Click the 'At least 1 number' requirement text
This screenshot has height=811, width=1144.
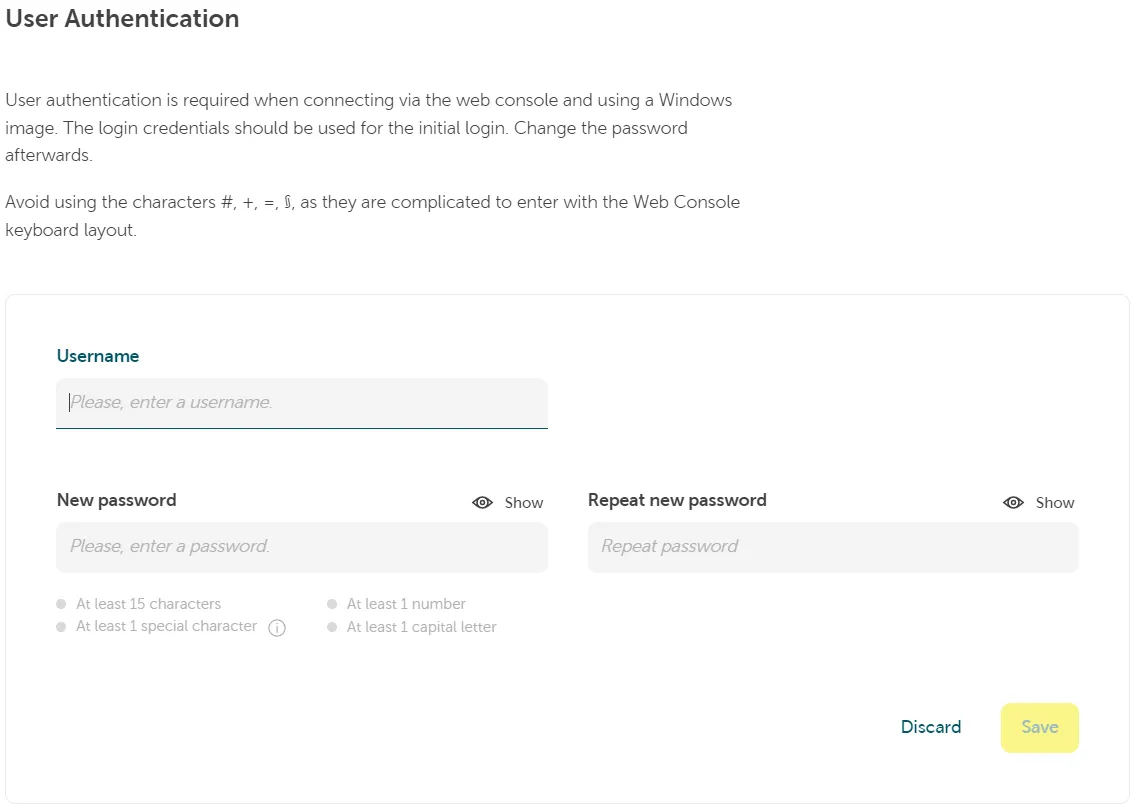coord(405,603)
